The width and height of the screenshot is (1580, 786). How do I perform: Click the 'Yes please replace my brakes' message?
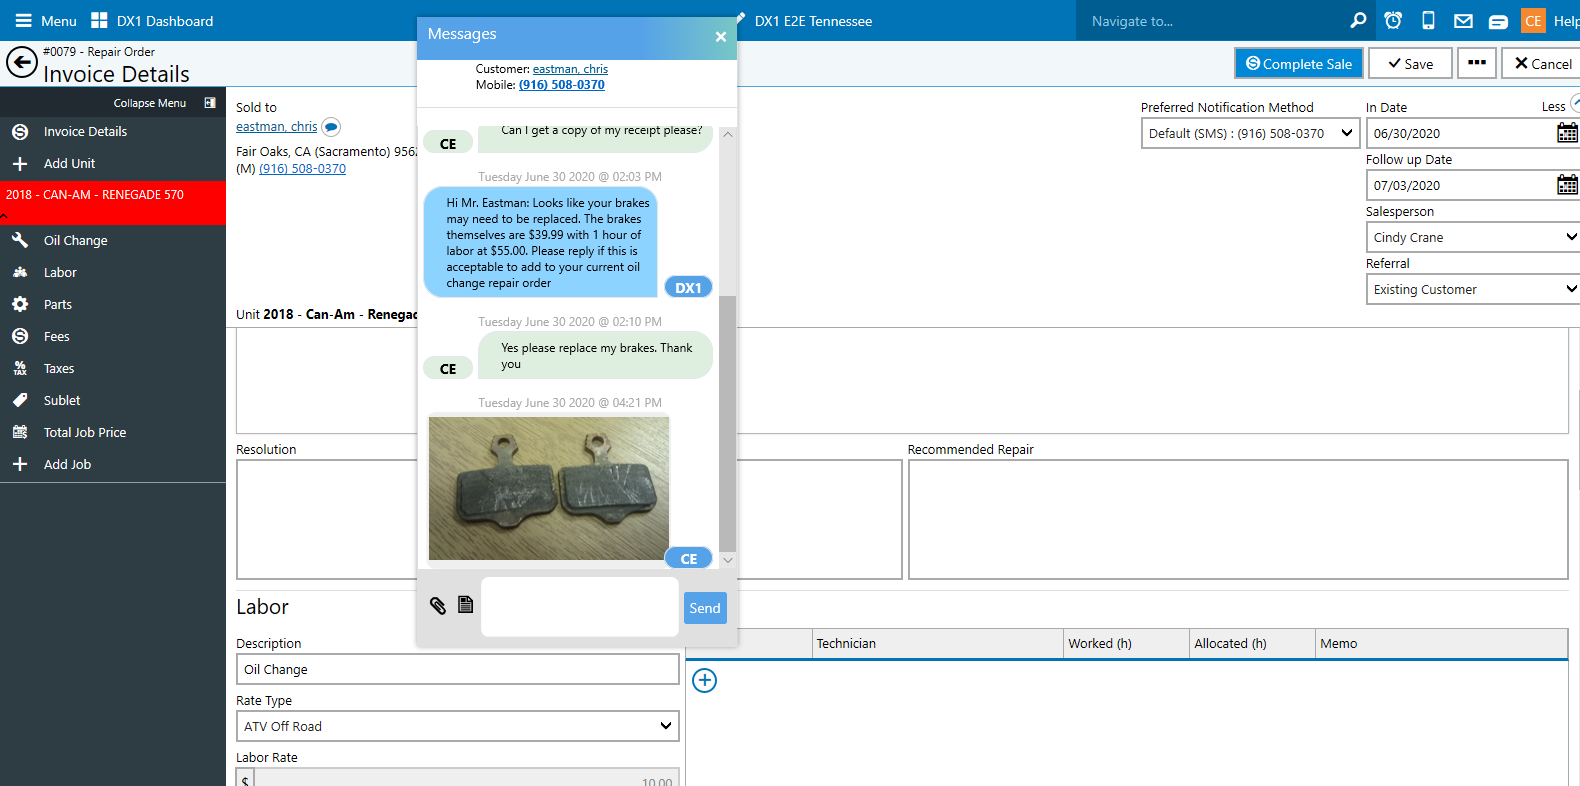pyautogui.click(x=596, y=356)
